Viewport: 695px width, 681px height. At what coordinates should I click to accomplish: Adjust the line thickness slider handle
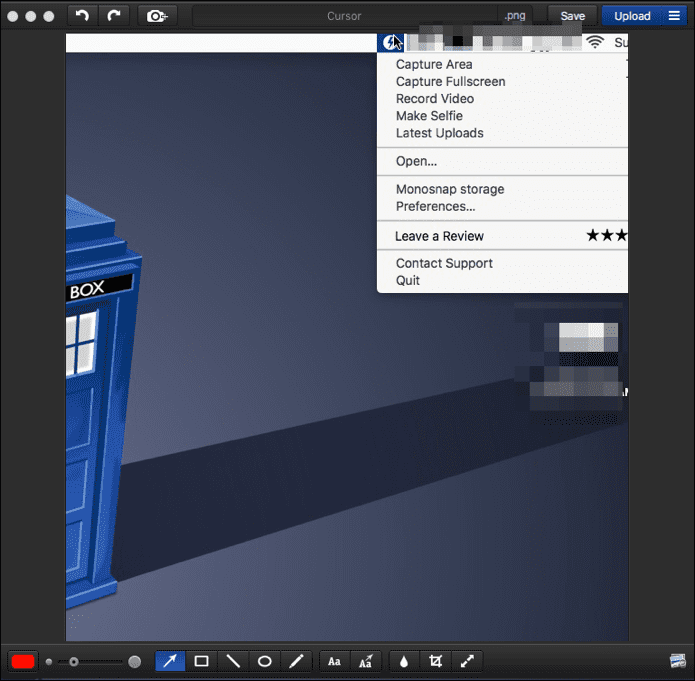coord(74,662)
